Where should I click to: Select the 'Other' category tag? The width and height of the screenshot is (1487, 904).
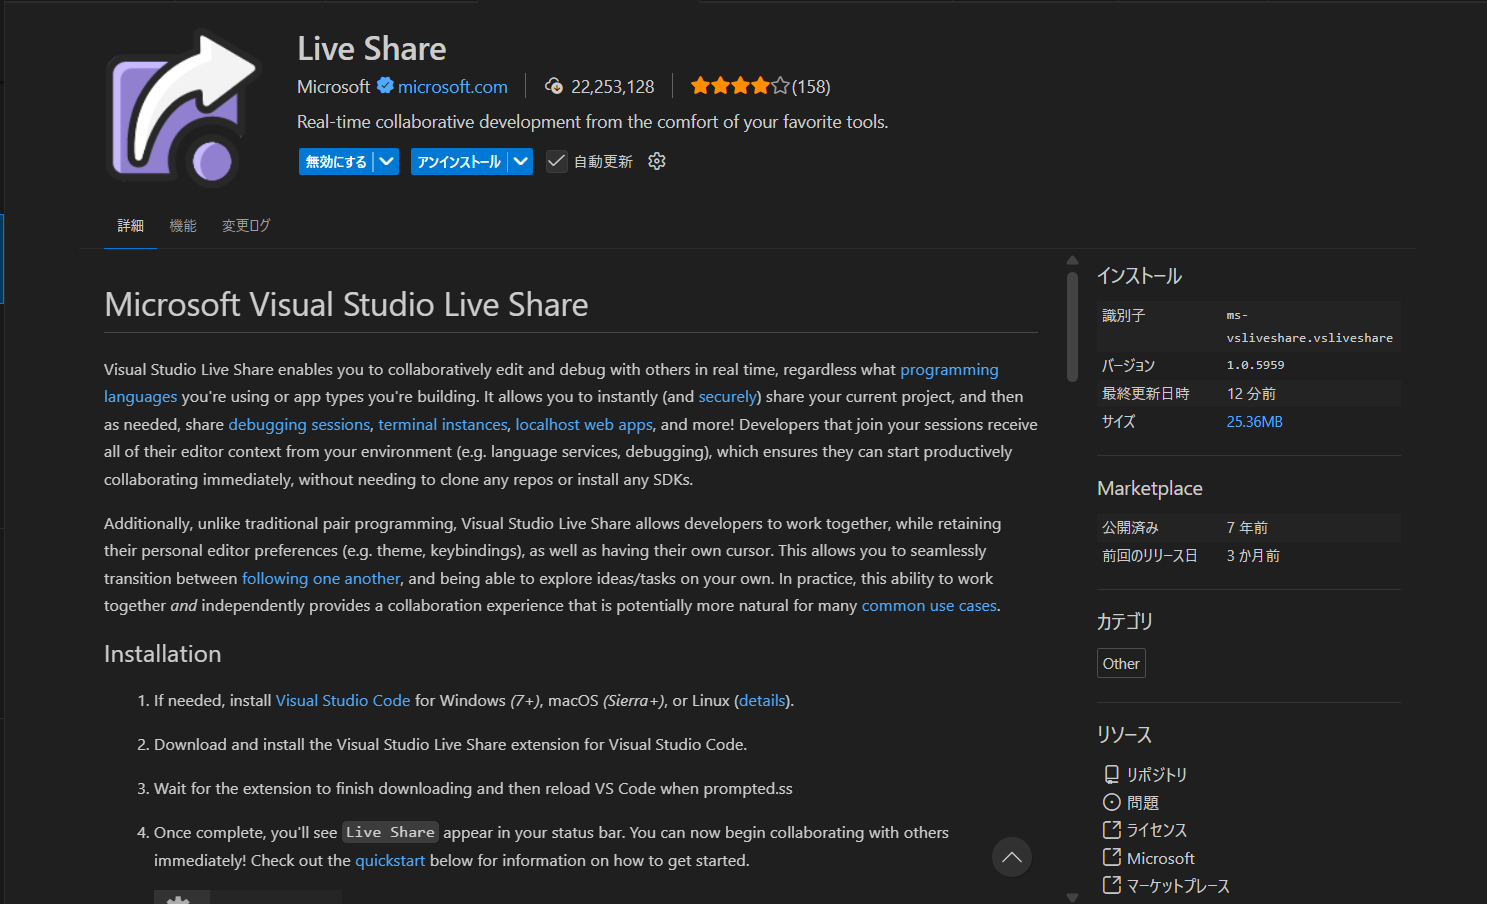point(1121,663)
